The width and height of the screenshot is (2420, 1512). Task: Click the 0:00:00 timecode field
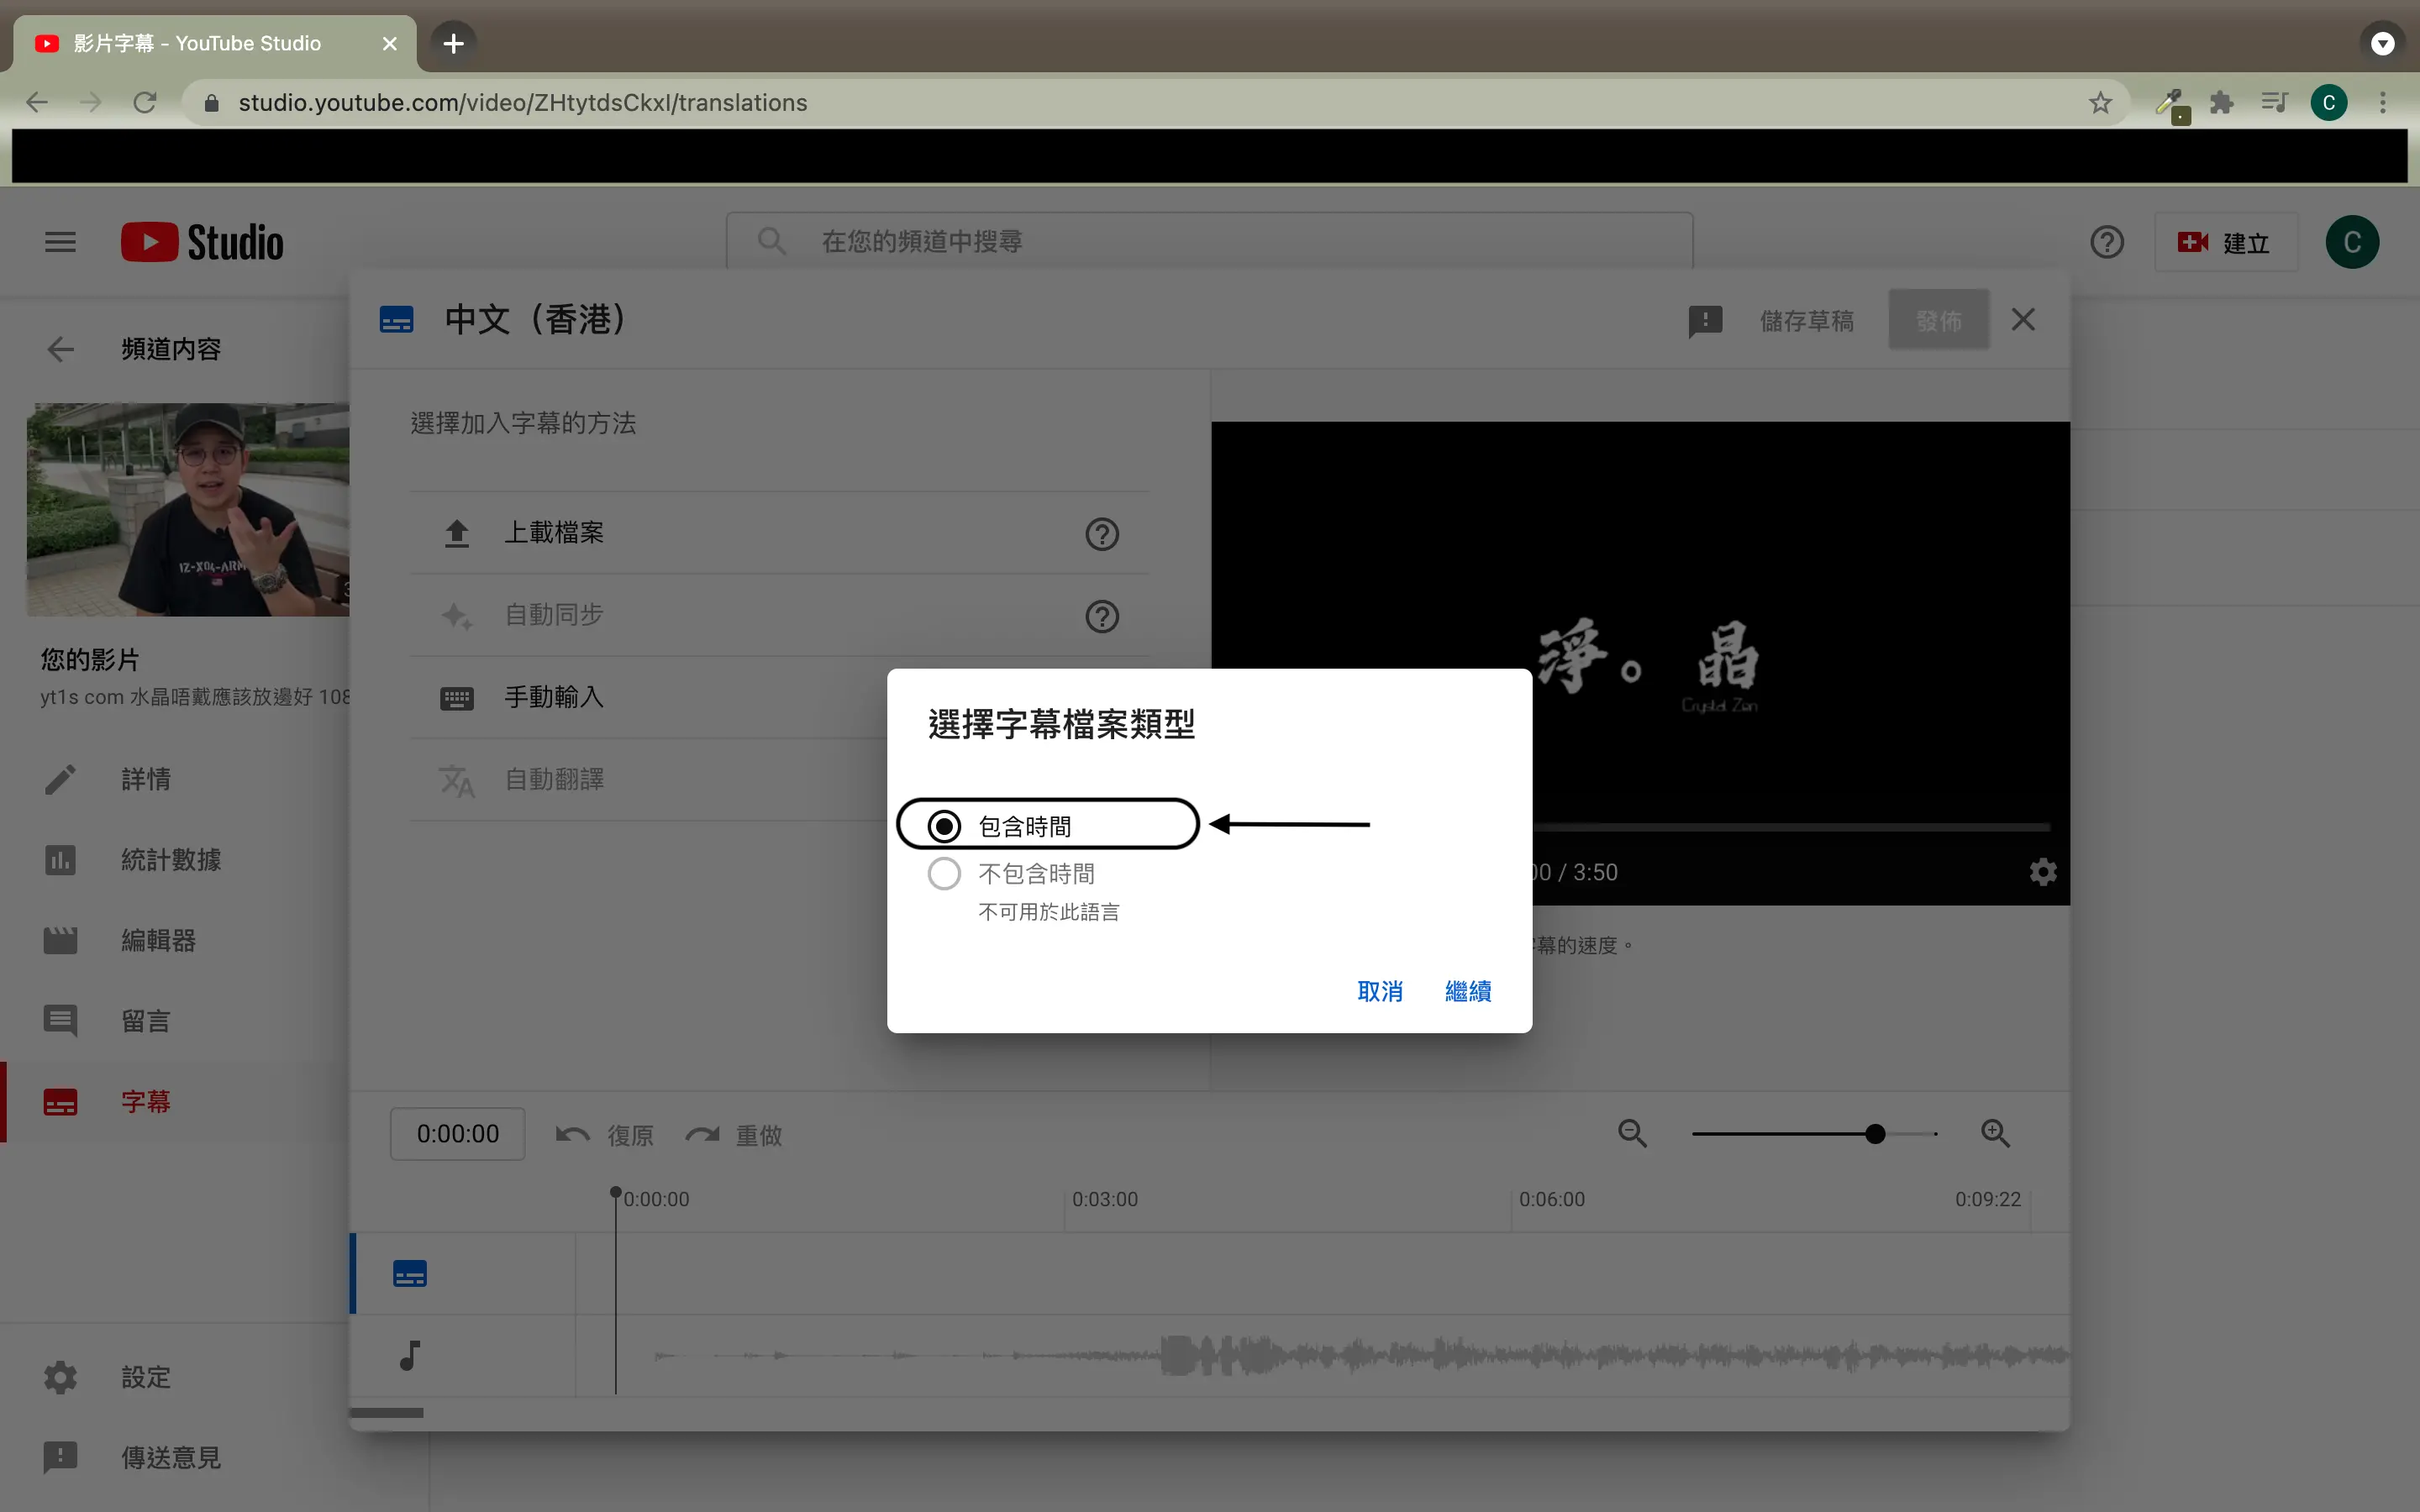457,1134
